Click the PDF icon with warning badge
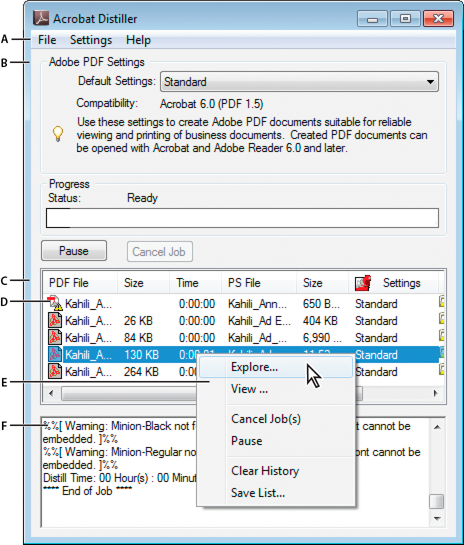Screen dimensions: 464x545 55,303
